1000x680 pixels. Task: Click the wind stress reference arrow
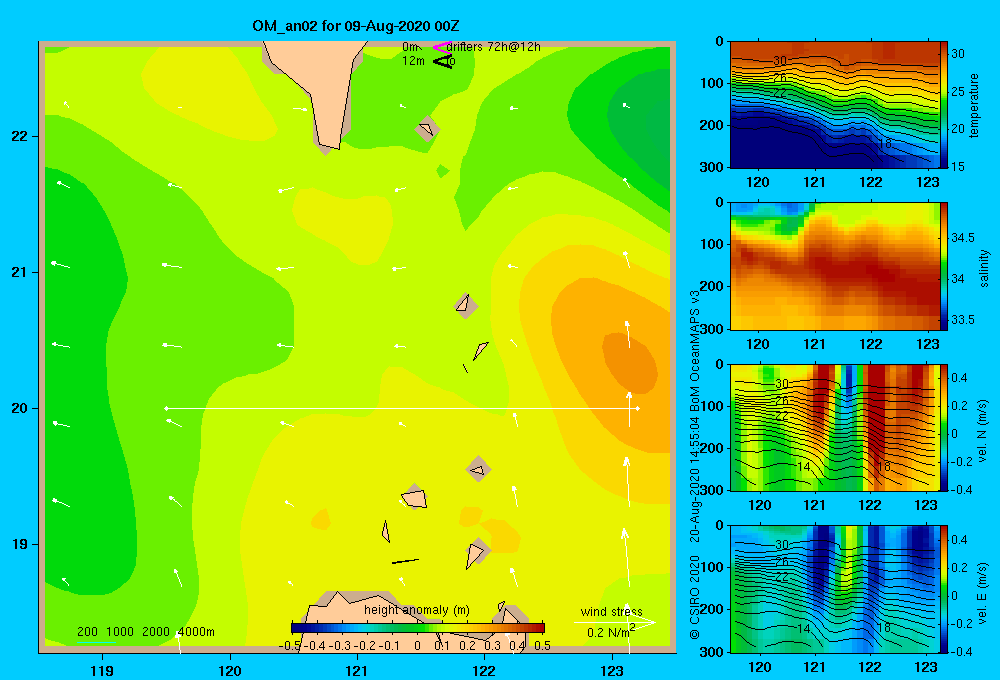[x=614, y=623]
